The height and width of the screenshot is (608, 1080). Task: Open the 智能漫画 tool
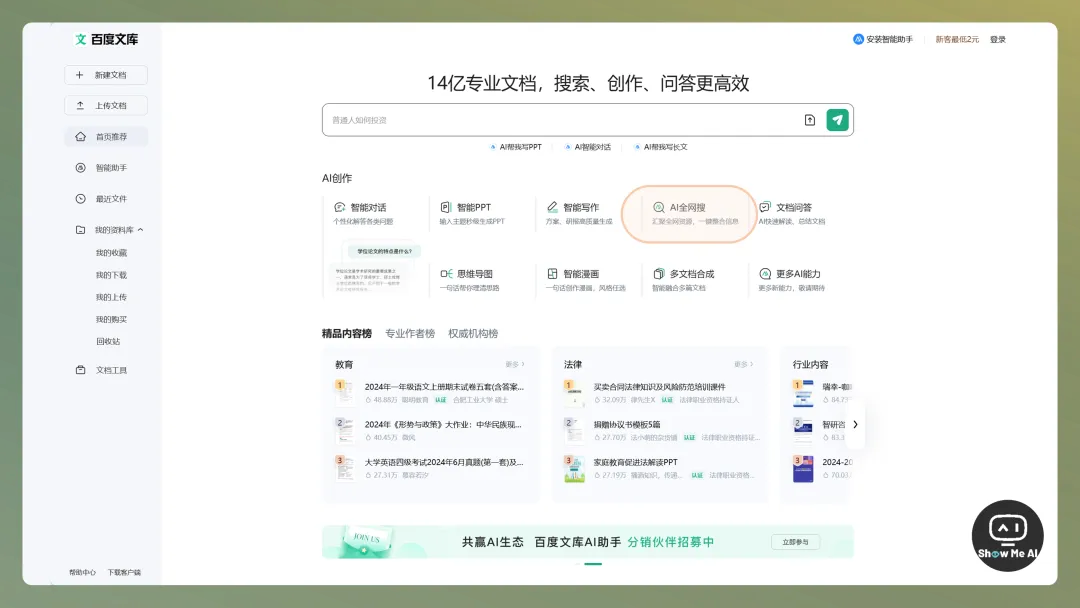click(586, 280)
